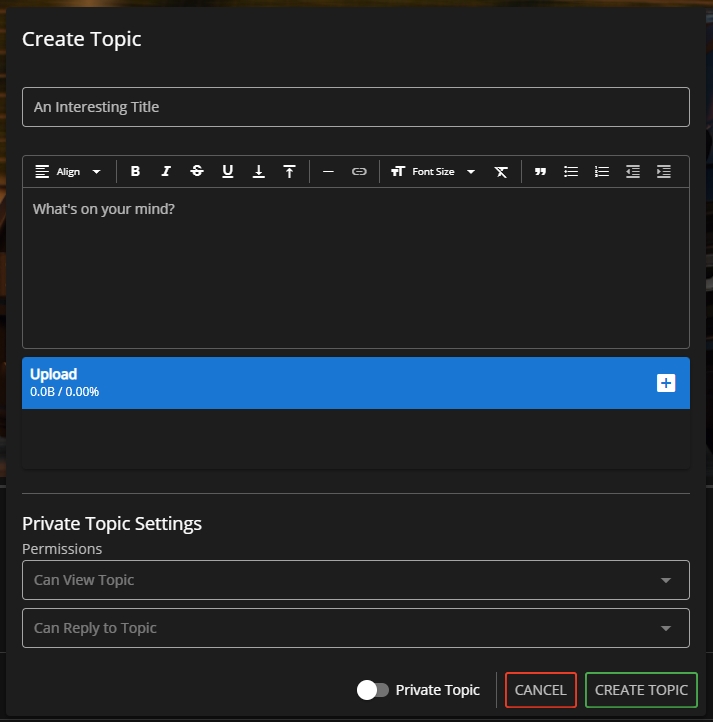
Task: Insert a block quote
Action: coord(540,172)
